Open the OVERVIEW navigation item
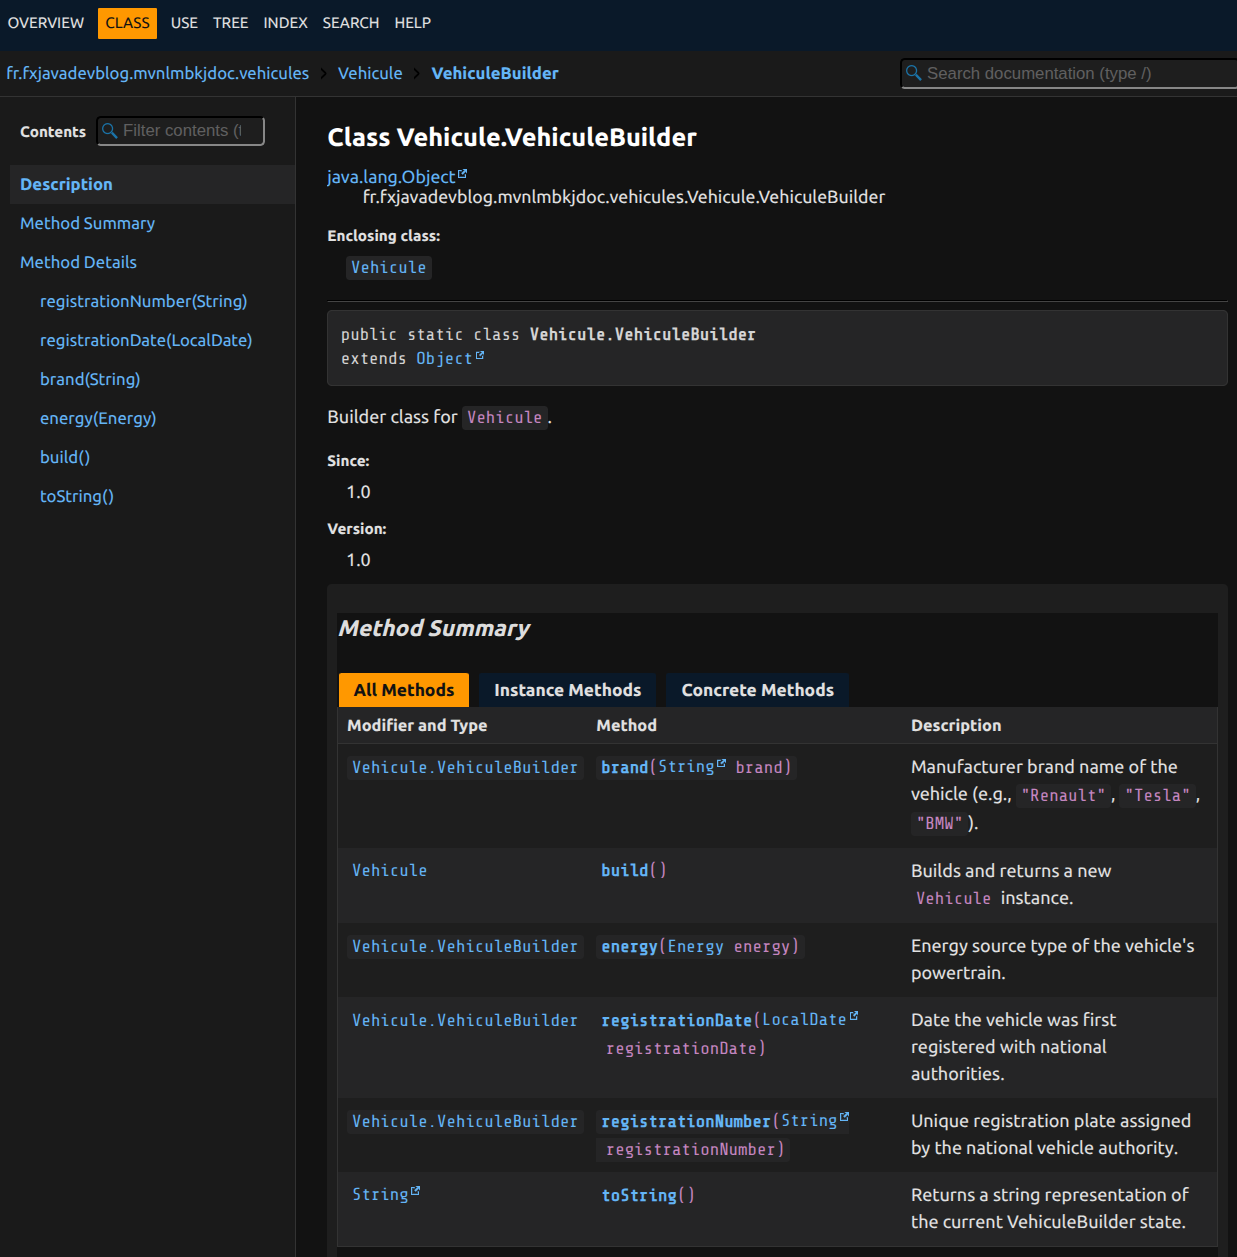Image resolution: width=1237 pixels, height=1257 pixels. (46, 23)
